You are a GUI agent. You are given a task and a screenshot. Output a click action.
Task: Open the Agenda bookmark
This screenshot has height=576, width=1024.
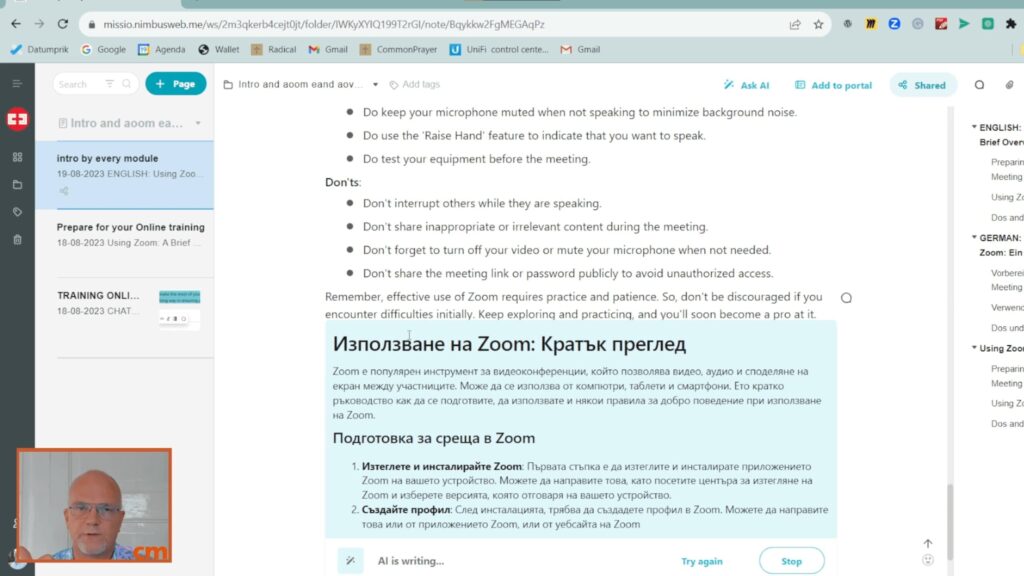point(162,49)
